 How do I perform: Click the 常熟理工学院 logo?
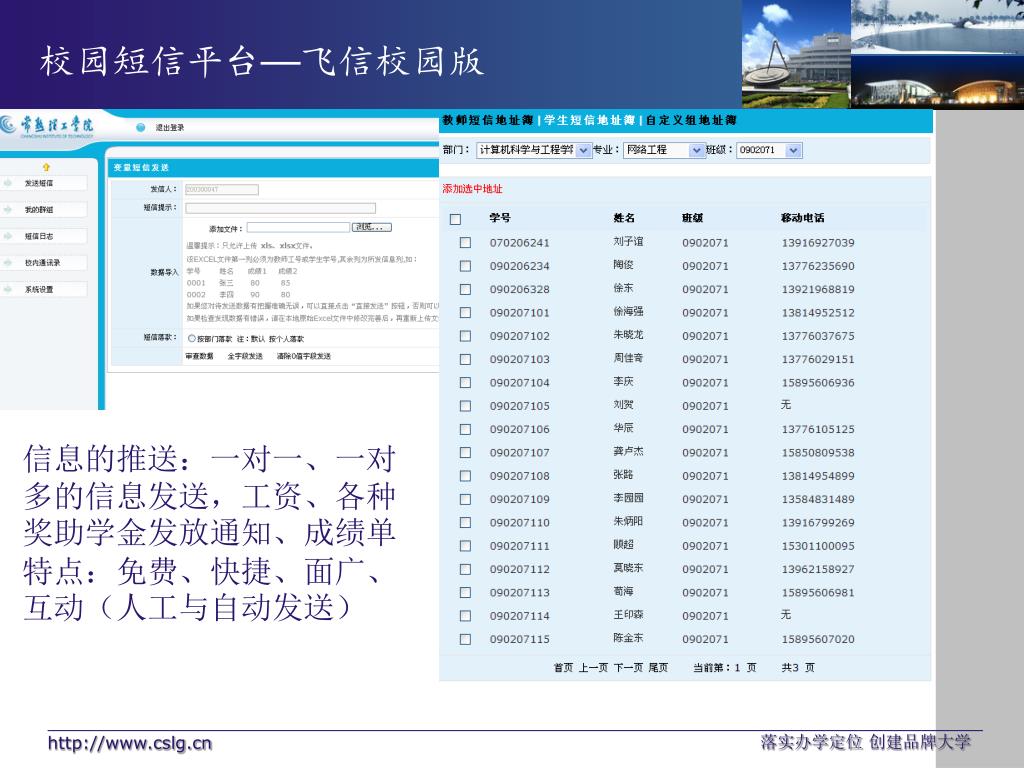pos(47,125)
